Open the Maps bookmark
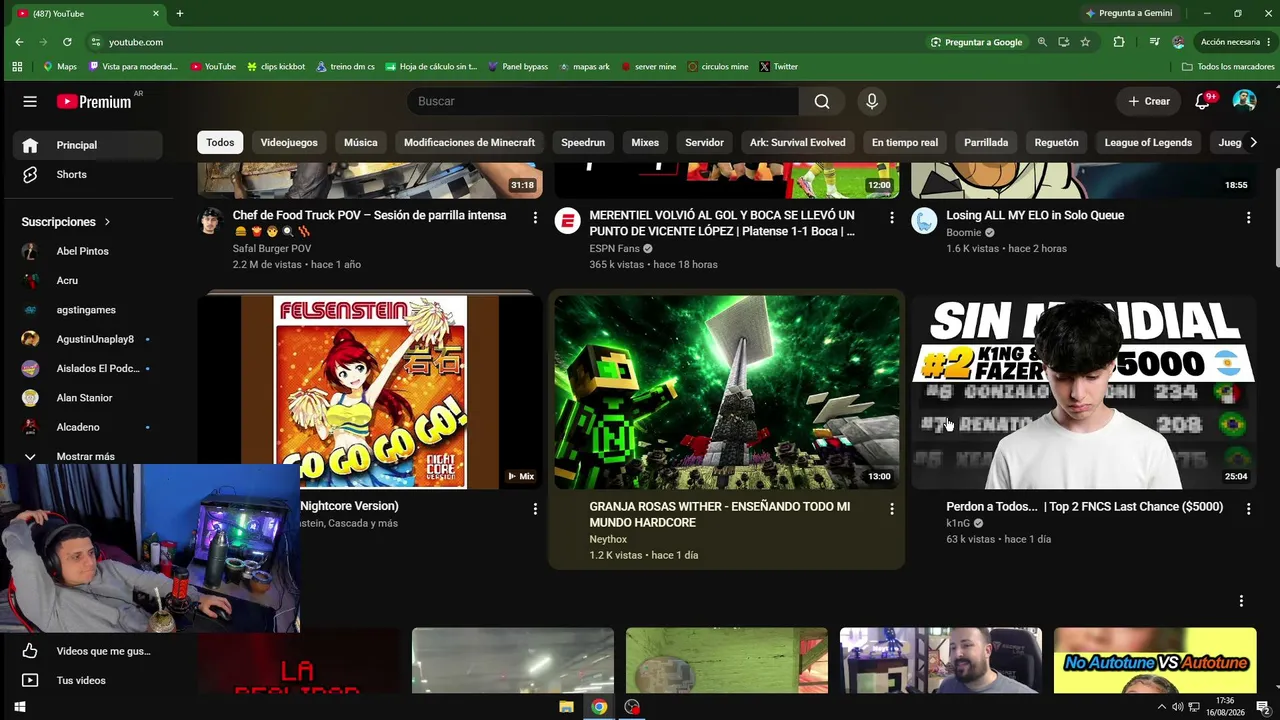The width and height of the screenshot is (1280, 720). (x=60, y=67)
